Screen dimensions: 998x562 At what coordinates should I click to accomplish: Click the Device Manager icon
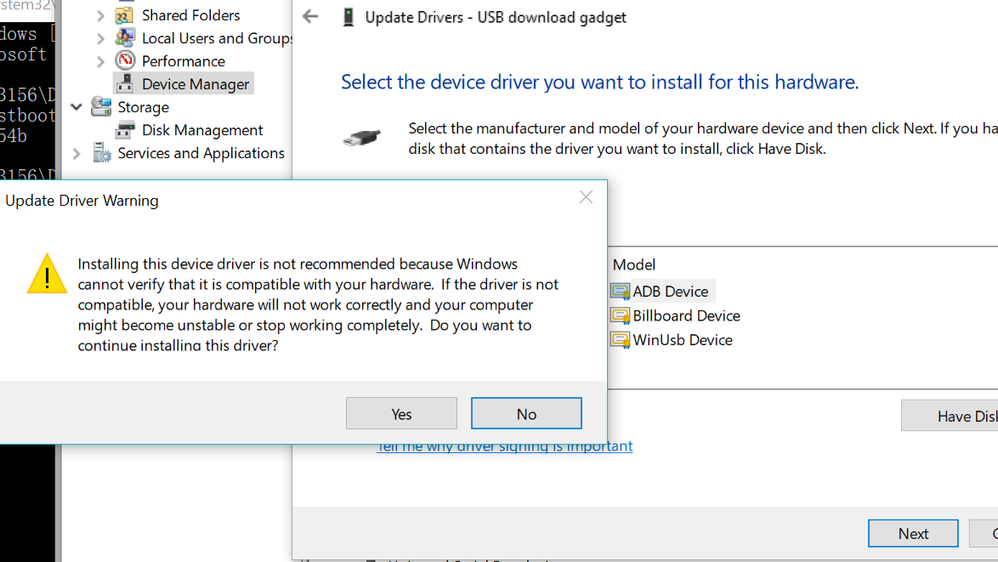click(125, 83)
